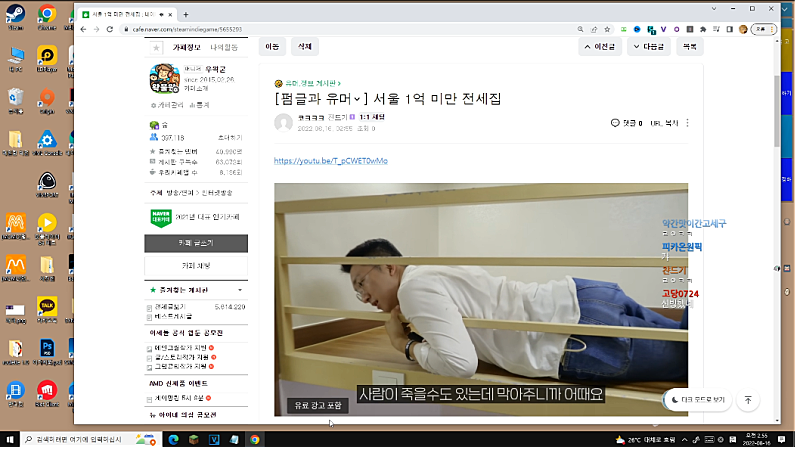Image resolution: width=800 pixels, height=450 pixels.
Task: Go forward in Chrome
Action: click(96, 30)
